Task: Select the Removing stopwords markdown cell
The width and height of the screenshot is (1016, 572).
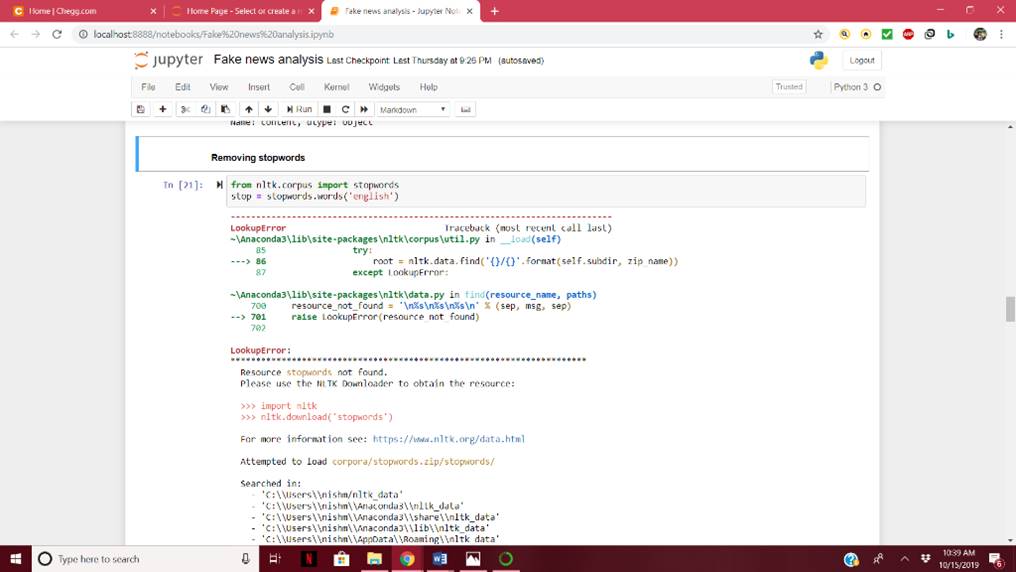Action: point(502,154)
